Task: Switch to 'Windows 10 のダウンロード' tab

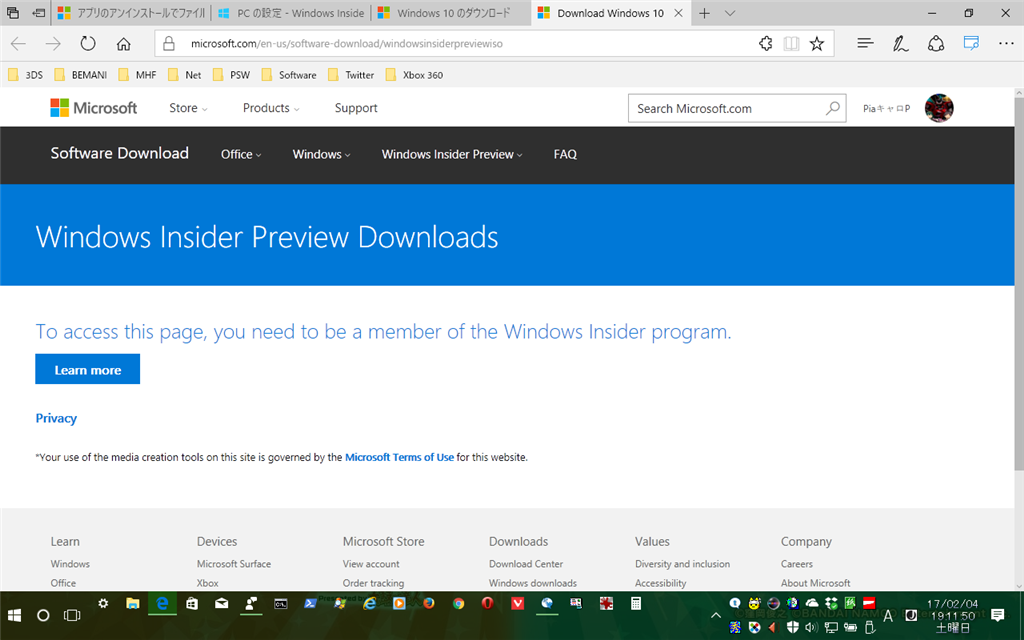Action: click(451, 13)
